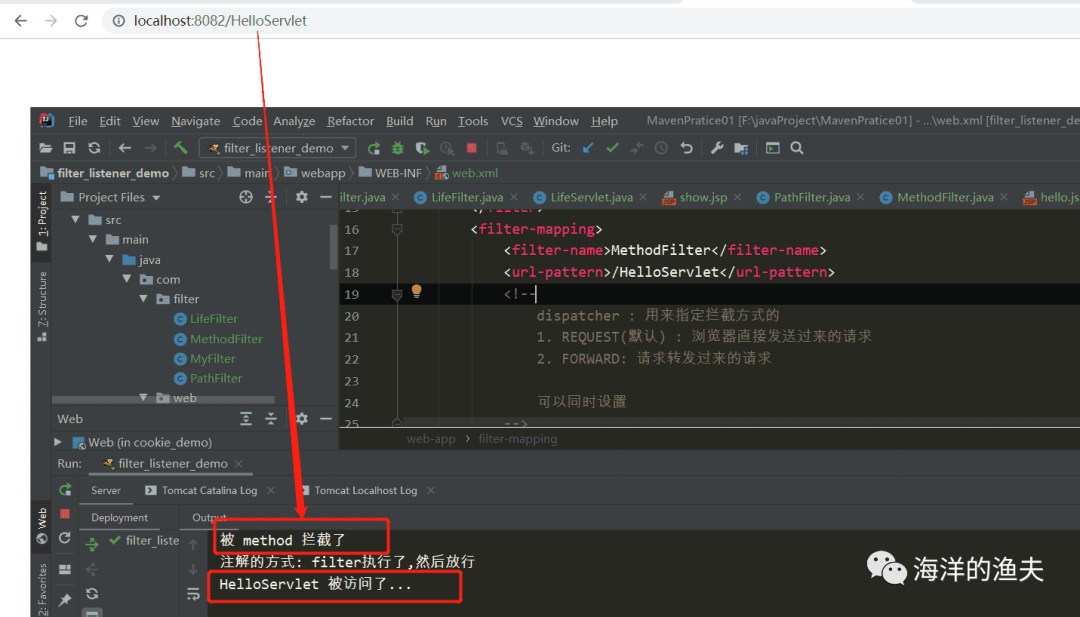Toggle the comment fold marker on line 19
The image size is (1080, 617).
click(x=397, y=294)
